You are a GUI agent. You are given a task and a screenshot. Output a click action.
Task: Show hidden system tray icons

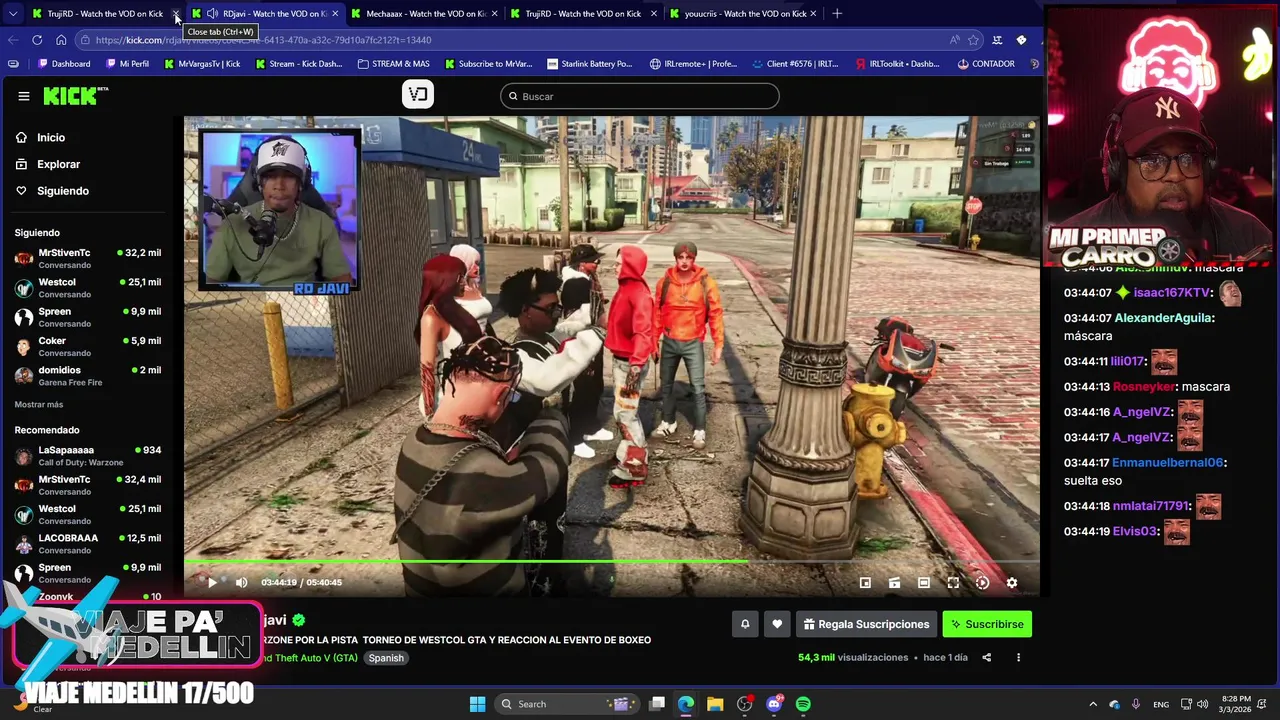[1093, 704]
